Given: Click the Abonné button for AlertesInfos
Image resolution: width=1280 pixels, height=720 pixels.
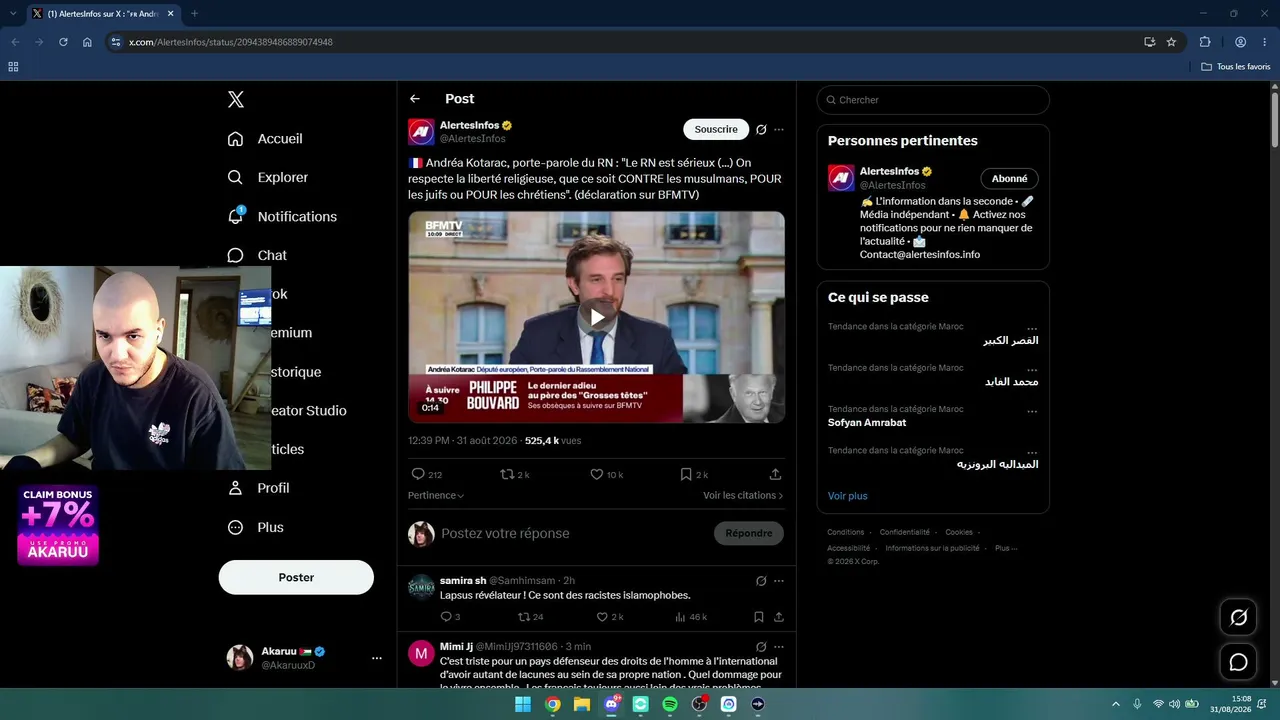Looking at the screenshot, I should click(x=1009, y=179).
